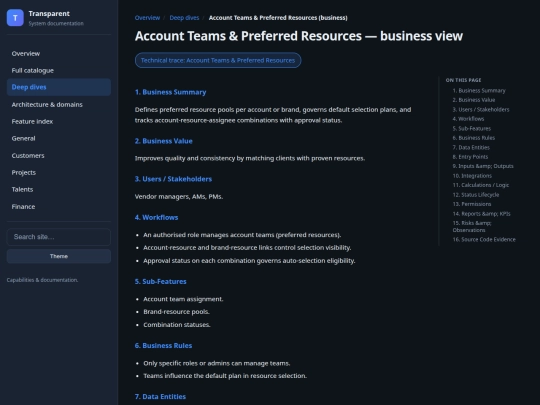Screen dimensions: 540x405
Task: Click bullet 'An authorised role manages account teams'
Action: [x=242, y=235]
